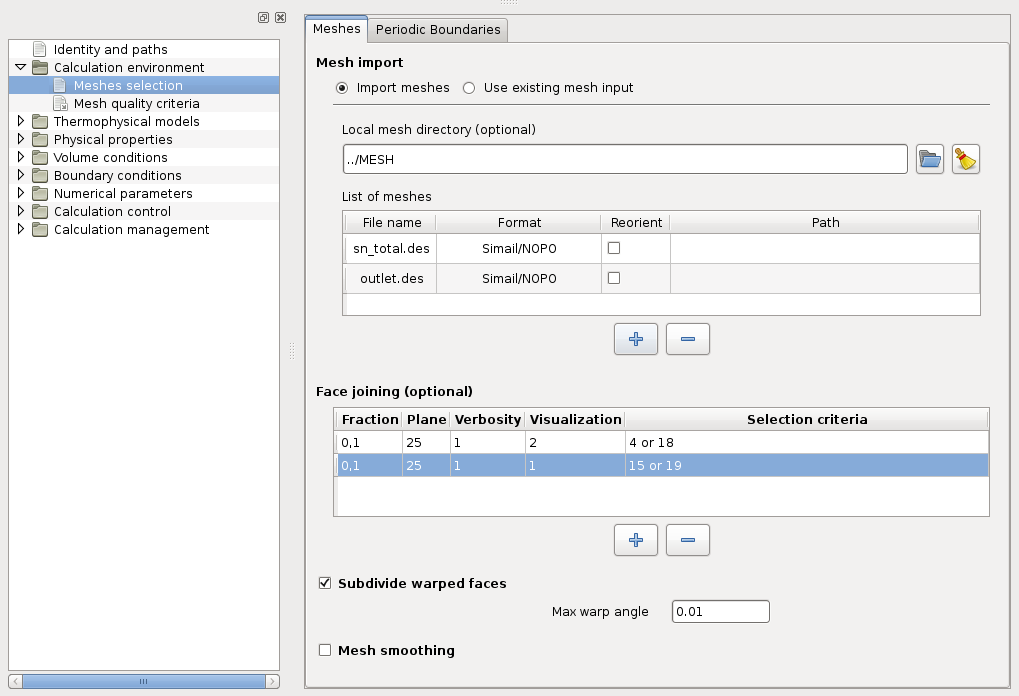Collapse the Calculation environment tree node
1019x696 pixels.
click(20, 67)
